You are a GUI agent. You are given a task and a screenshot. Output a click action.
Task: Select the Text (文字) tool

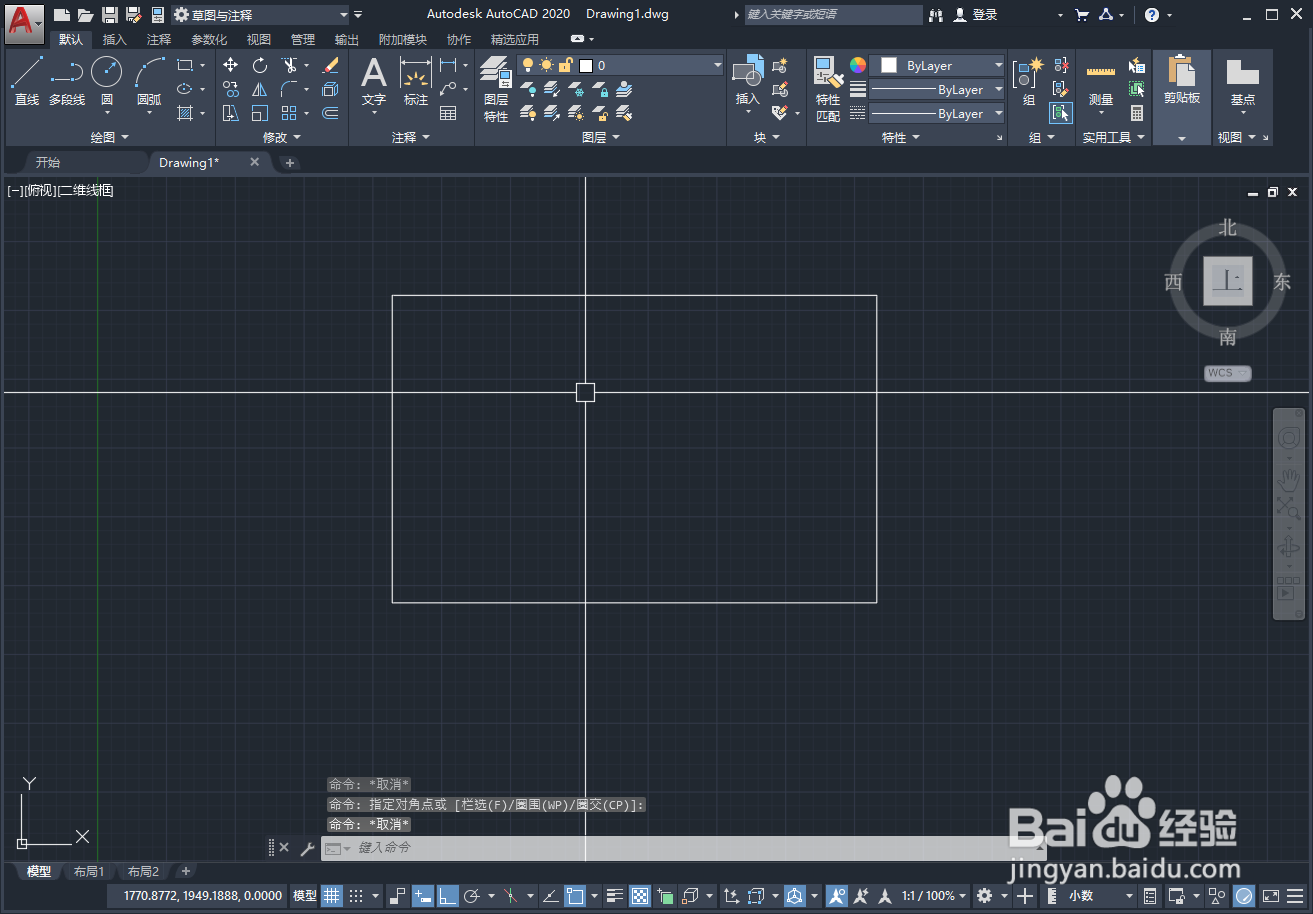click(374, 80)
